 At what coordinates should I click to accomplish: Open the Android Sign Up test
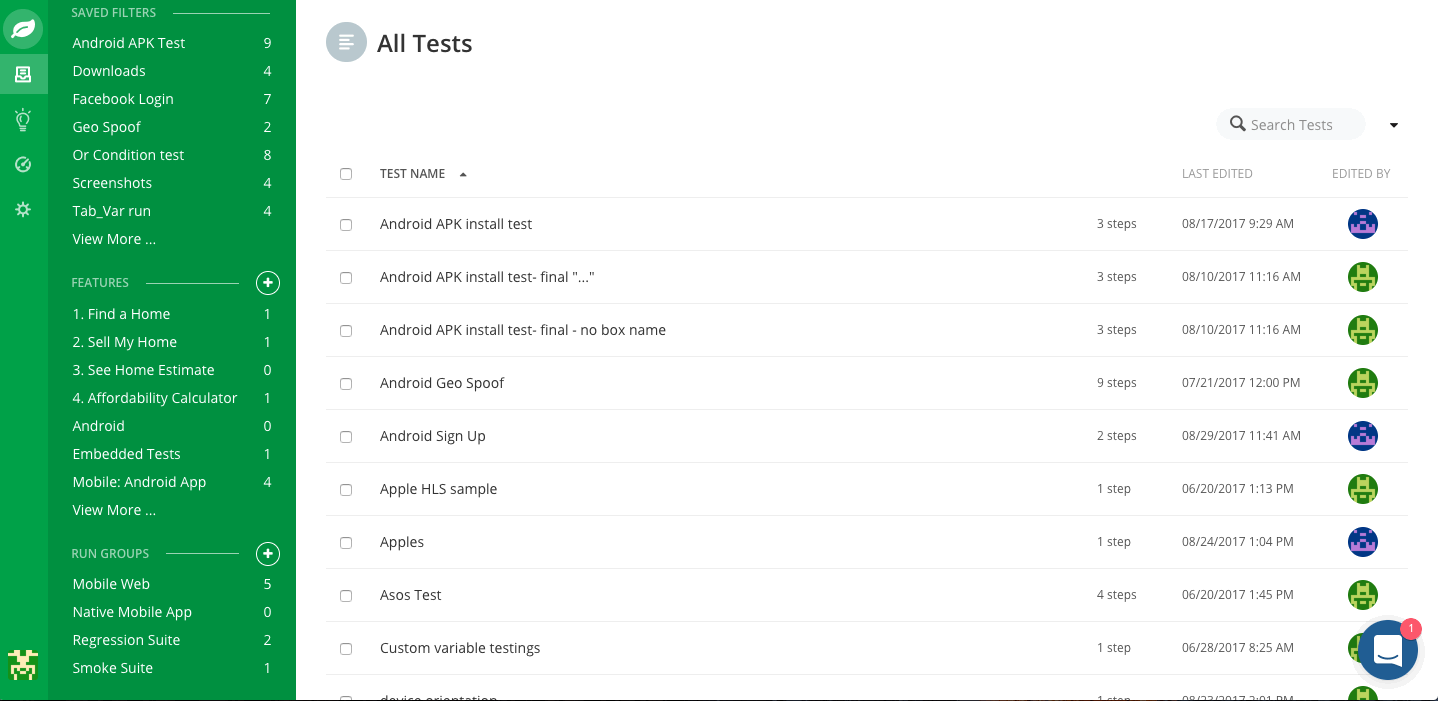(433, 436)
